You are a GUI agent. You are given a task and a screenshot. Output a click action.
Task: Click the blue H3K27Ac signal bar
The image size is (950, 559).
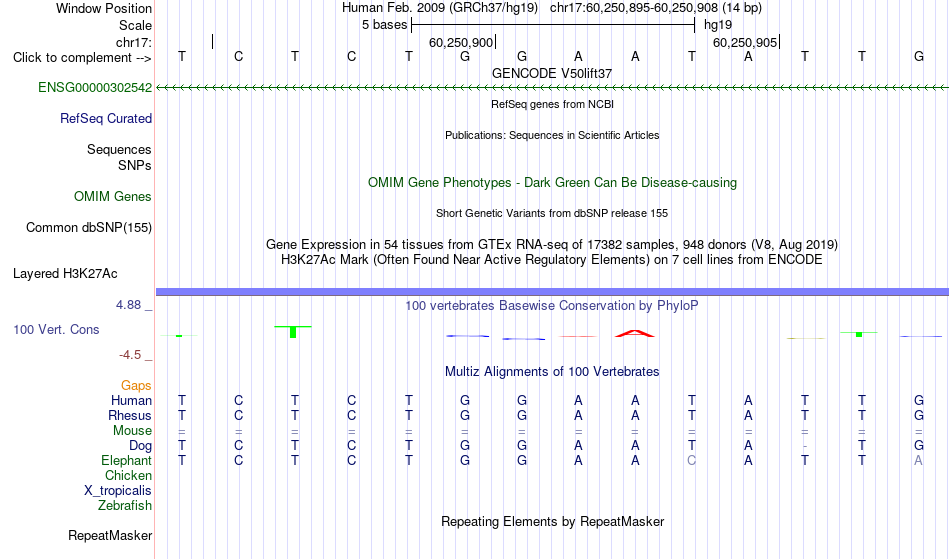tap(553, 292)
